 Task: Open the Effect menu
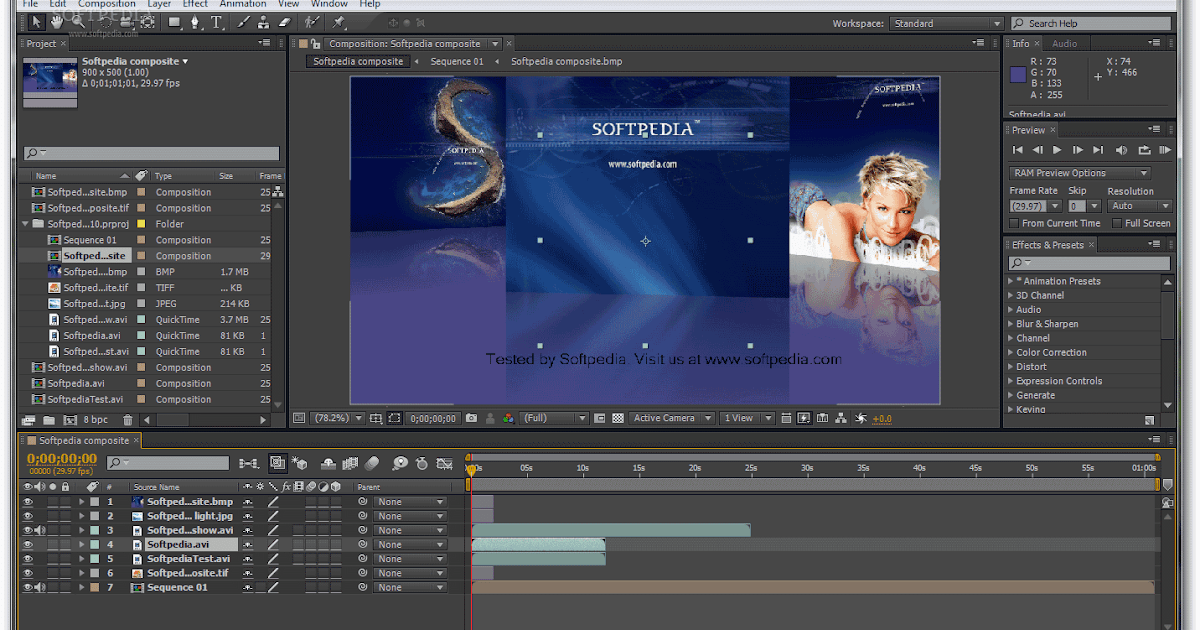coord(195,4)
